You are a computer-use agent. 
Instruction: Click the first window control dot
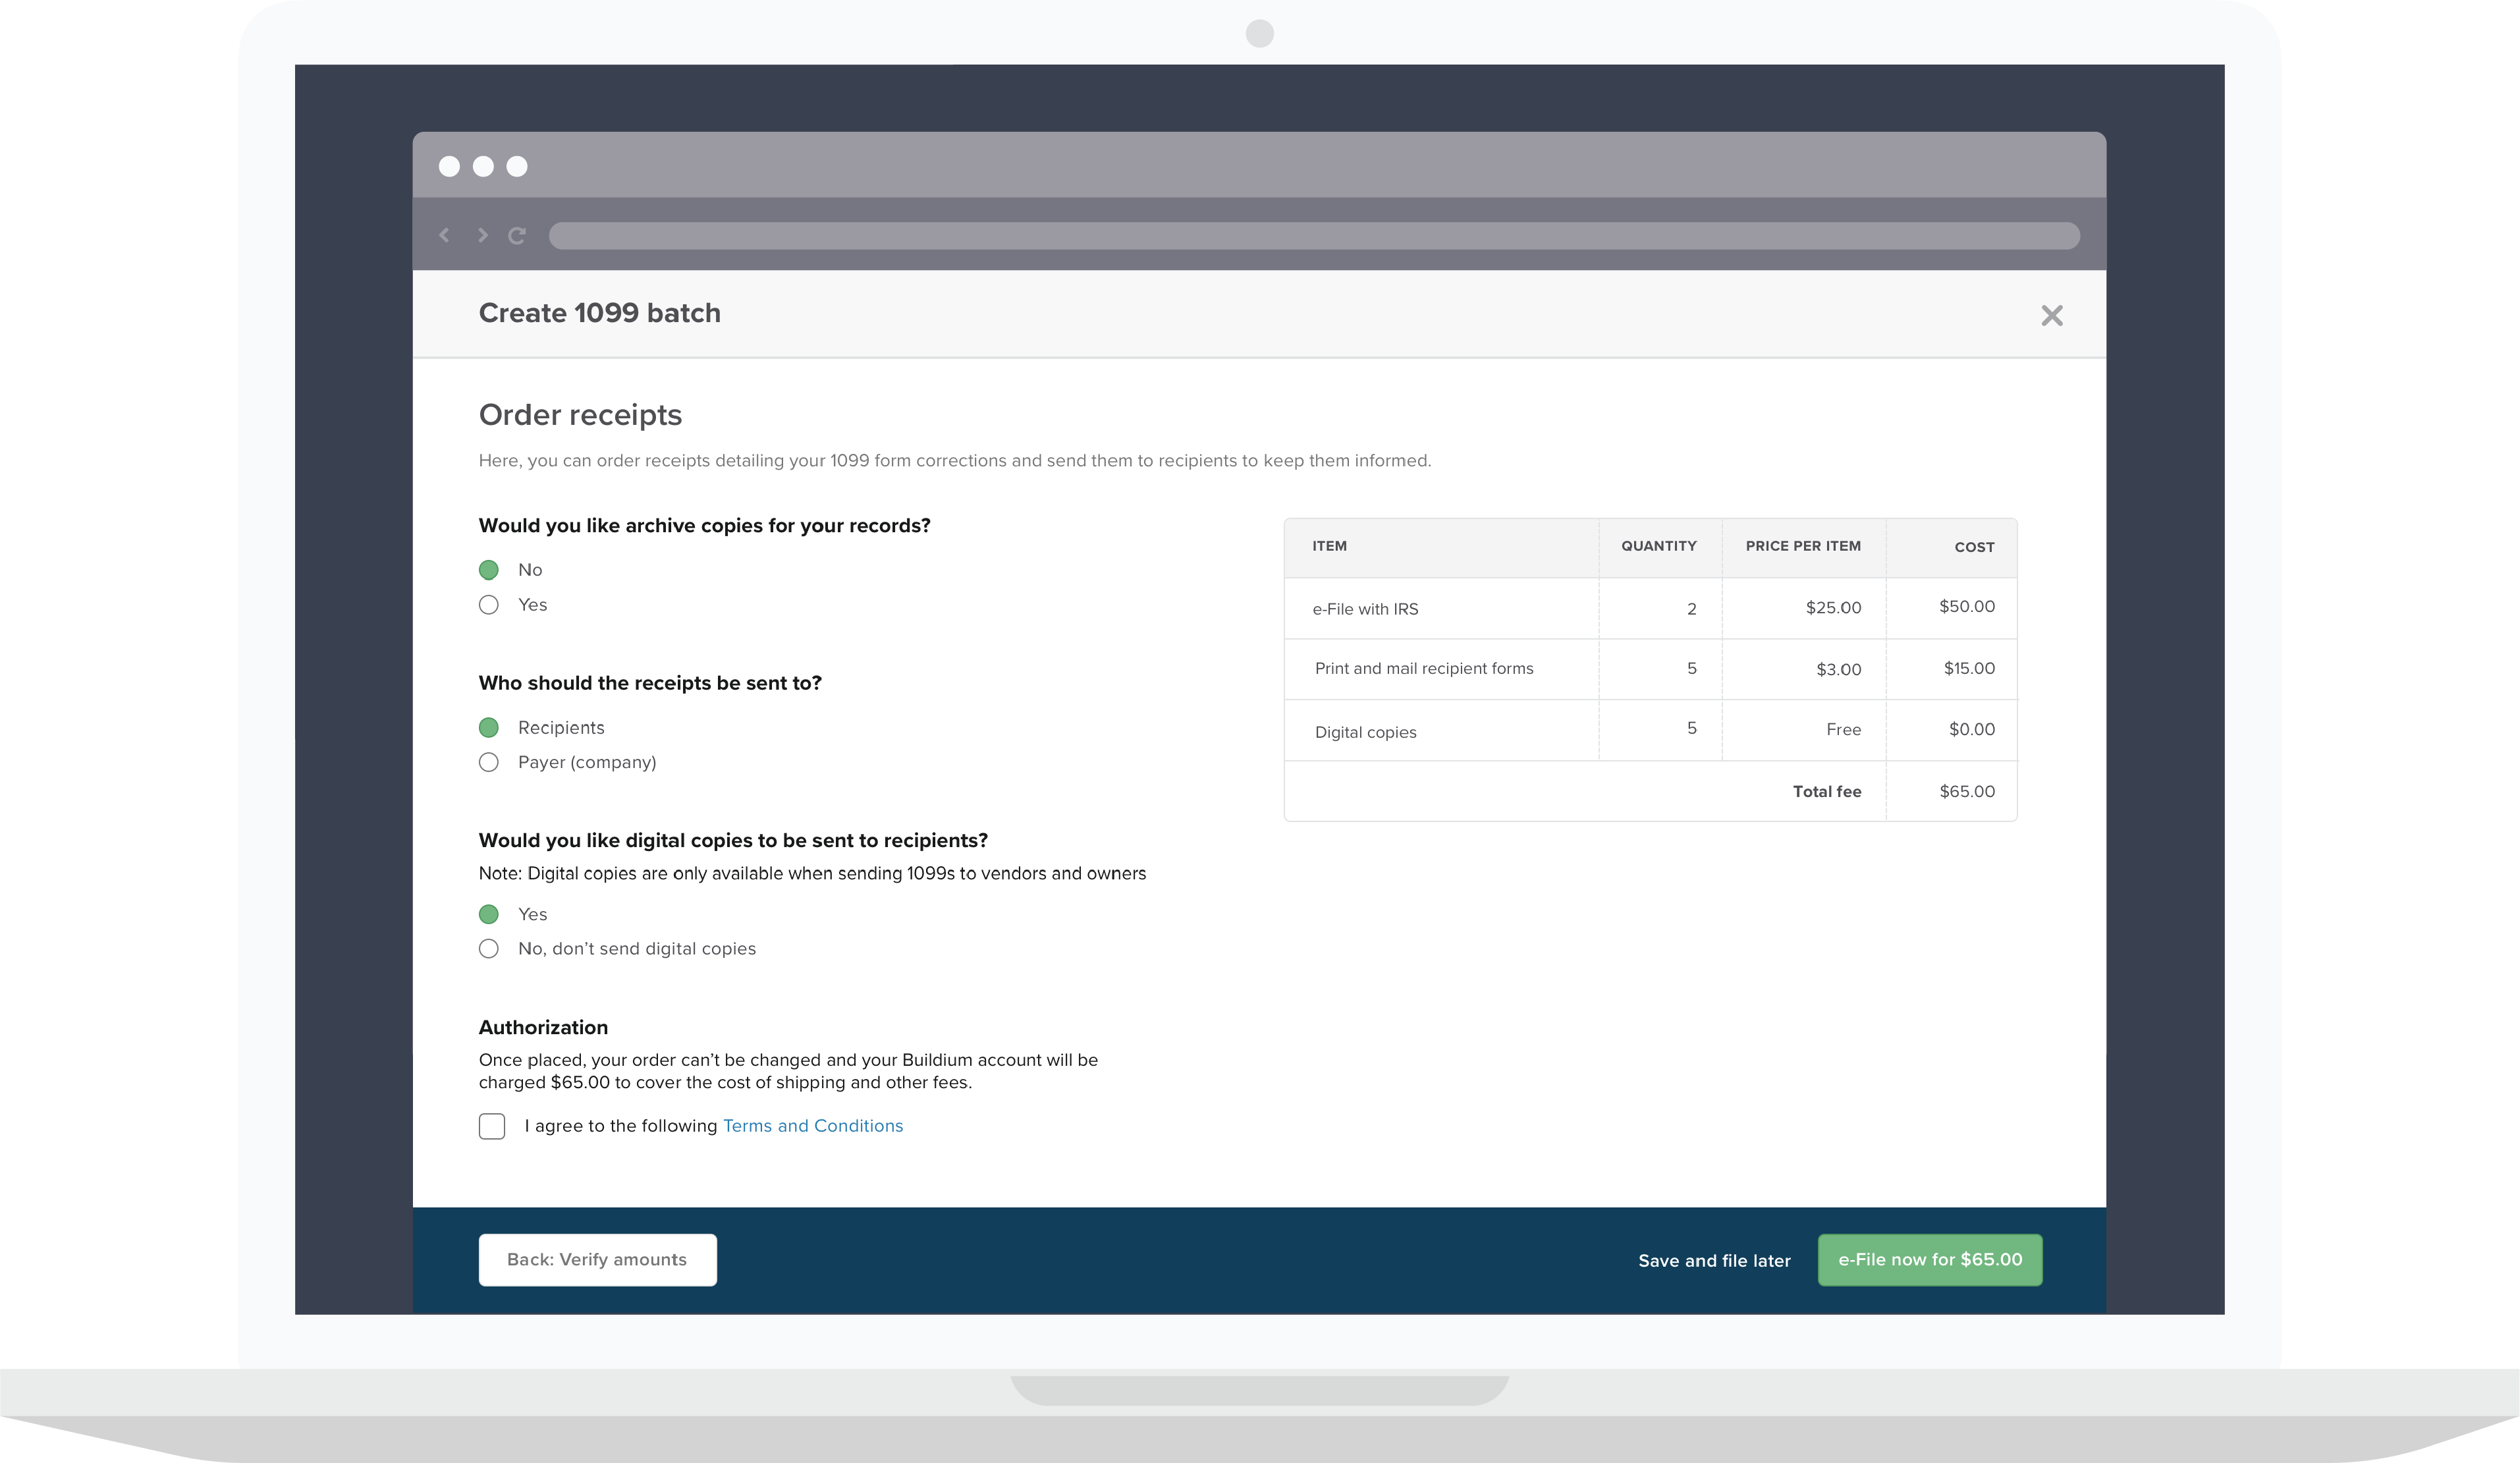[x=450, y=166]
